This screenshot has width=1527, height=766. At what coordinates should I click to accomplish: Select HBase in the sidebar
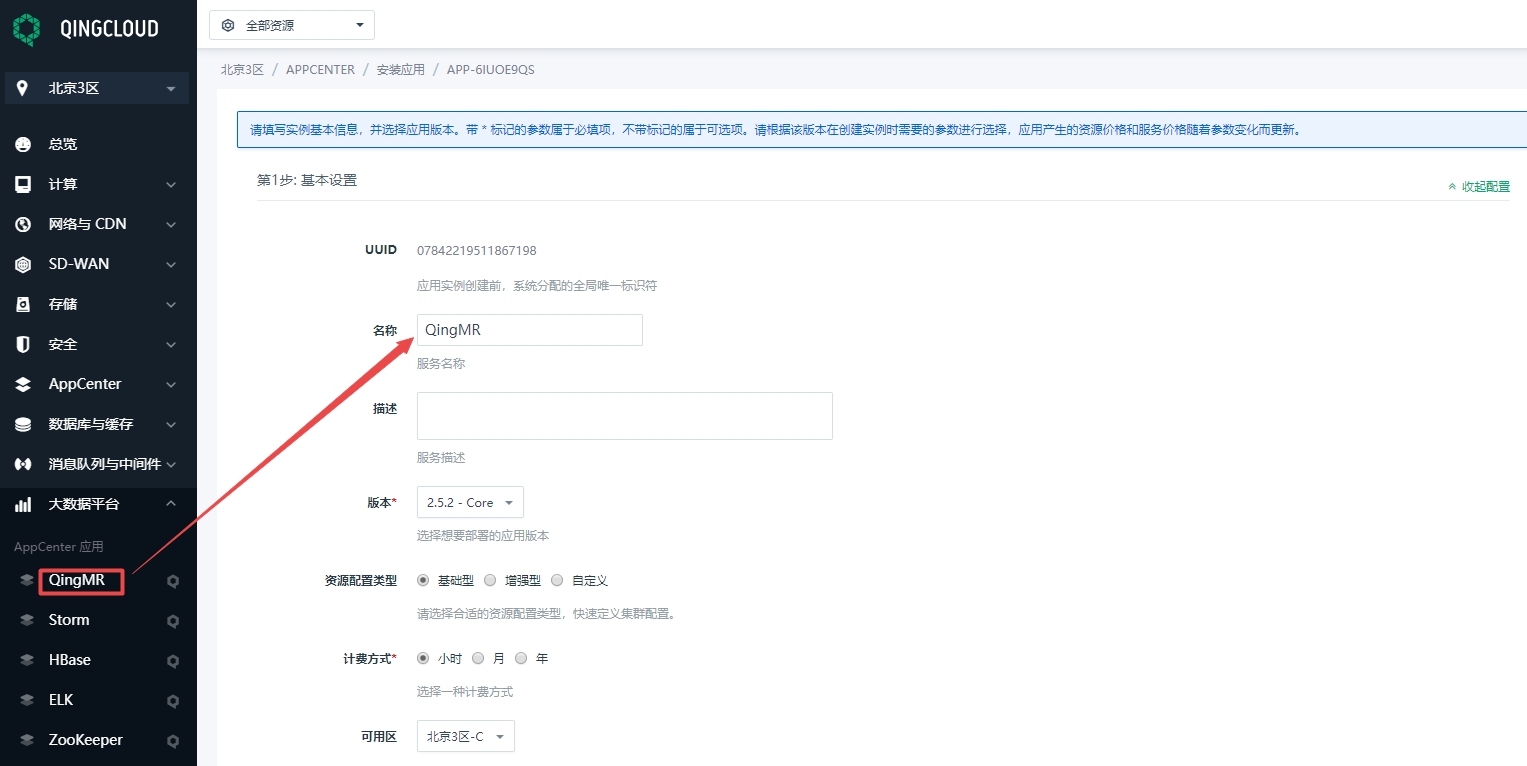tap(70, 660)
